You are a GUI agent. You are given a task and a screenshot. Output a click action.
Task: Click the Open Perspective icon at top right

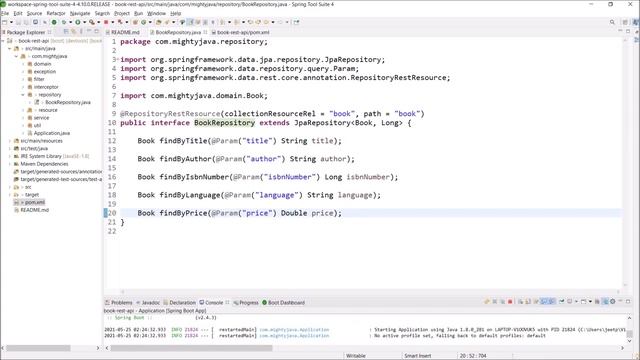tap(625, 22)
